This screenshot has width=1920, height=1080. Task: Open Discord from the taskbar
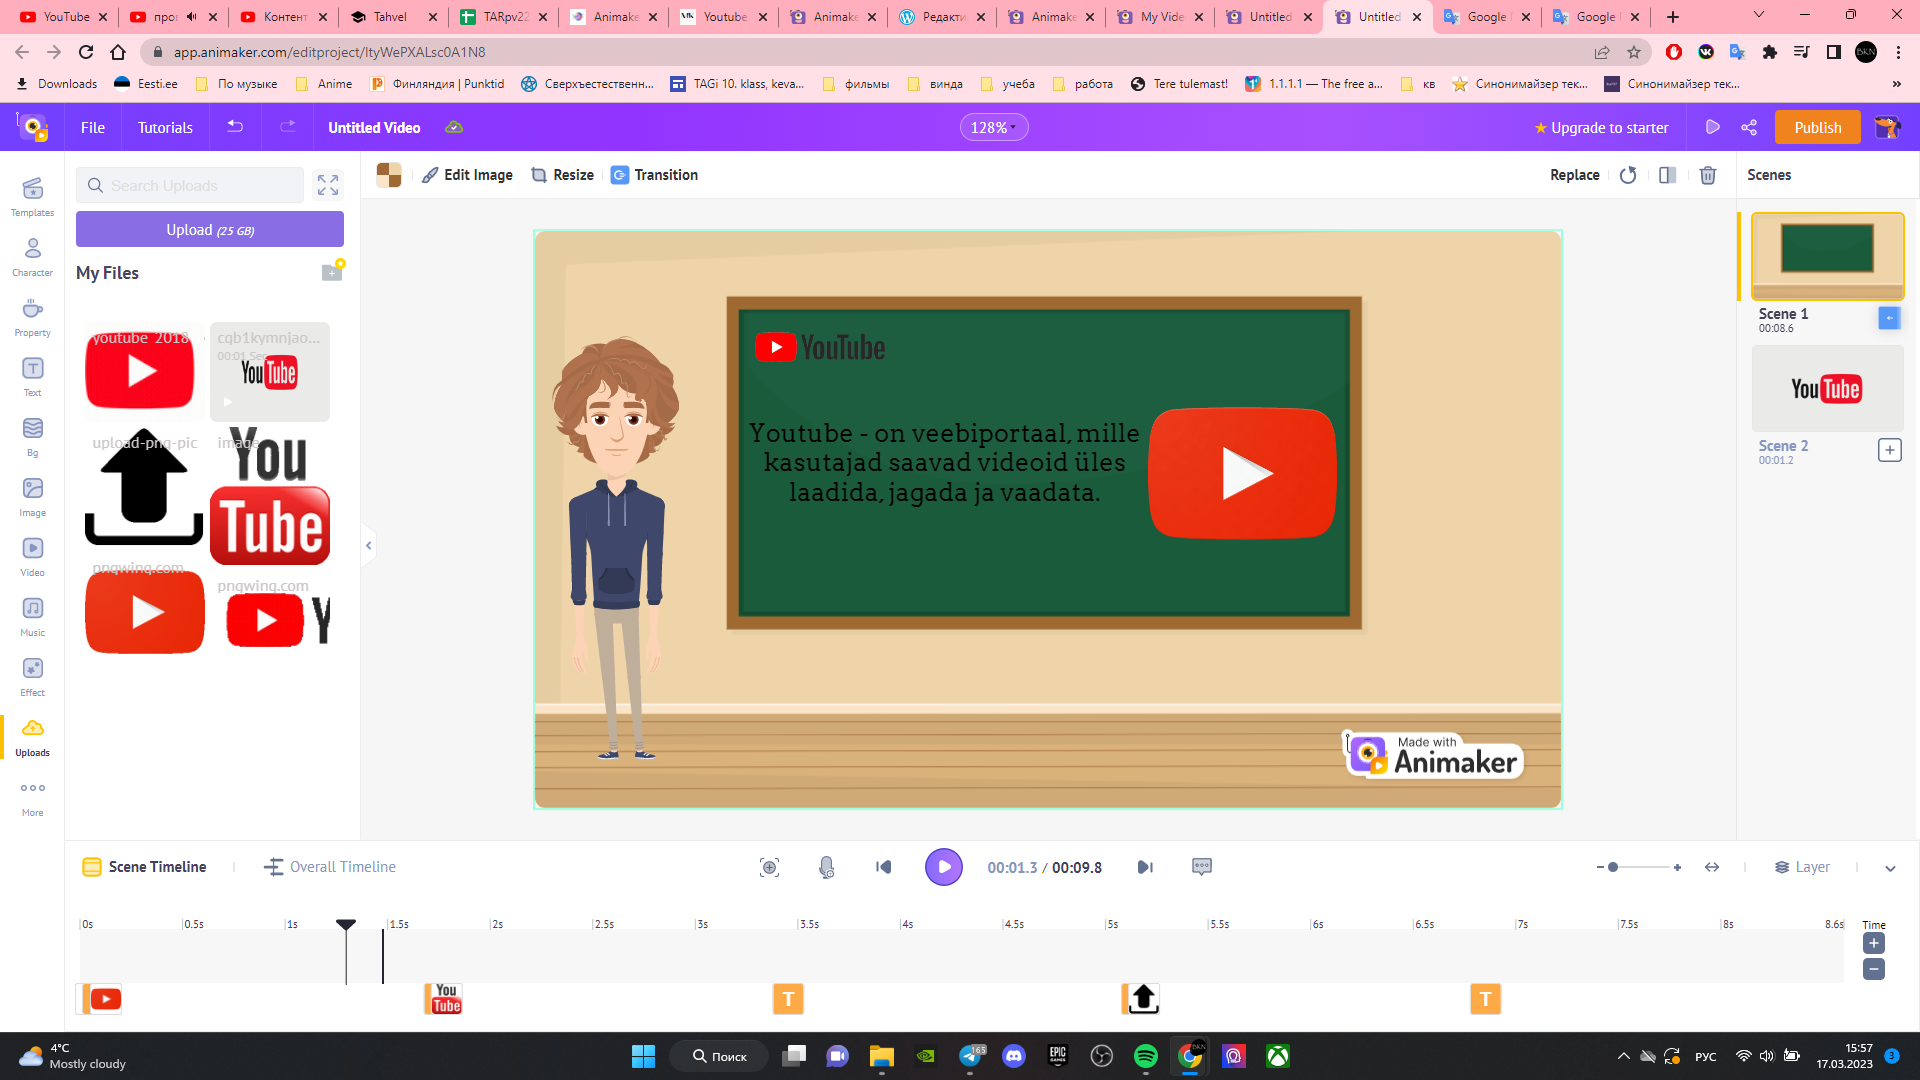click(1014, 1056)
